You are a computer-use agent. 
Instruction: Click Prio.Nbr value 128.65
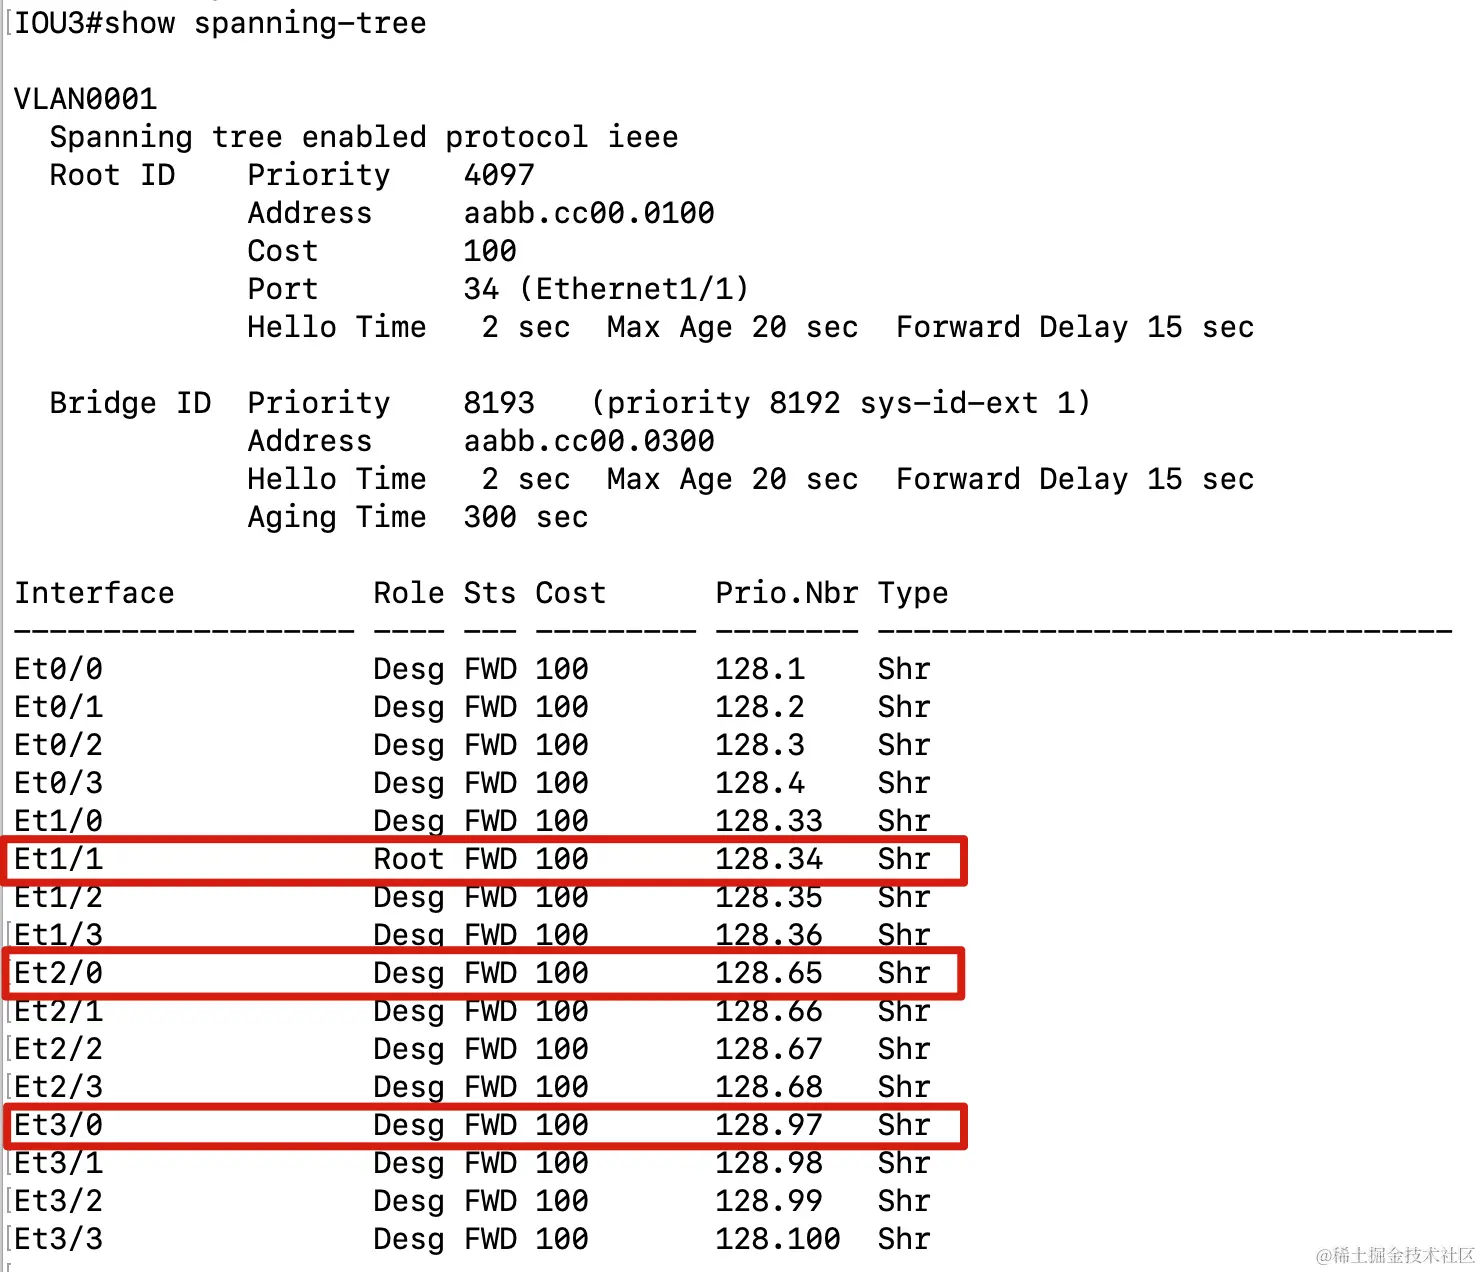[769, 973]
